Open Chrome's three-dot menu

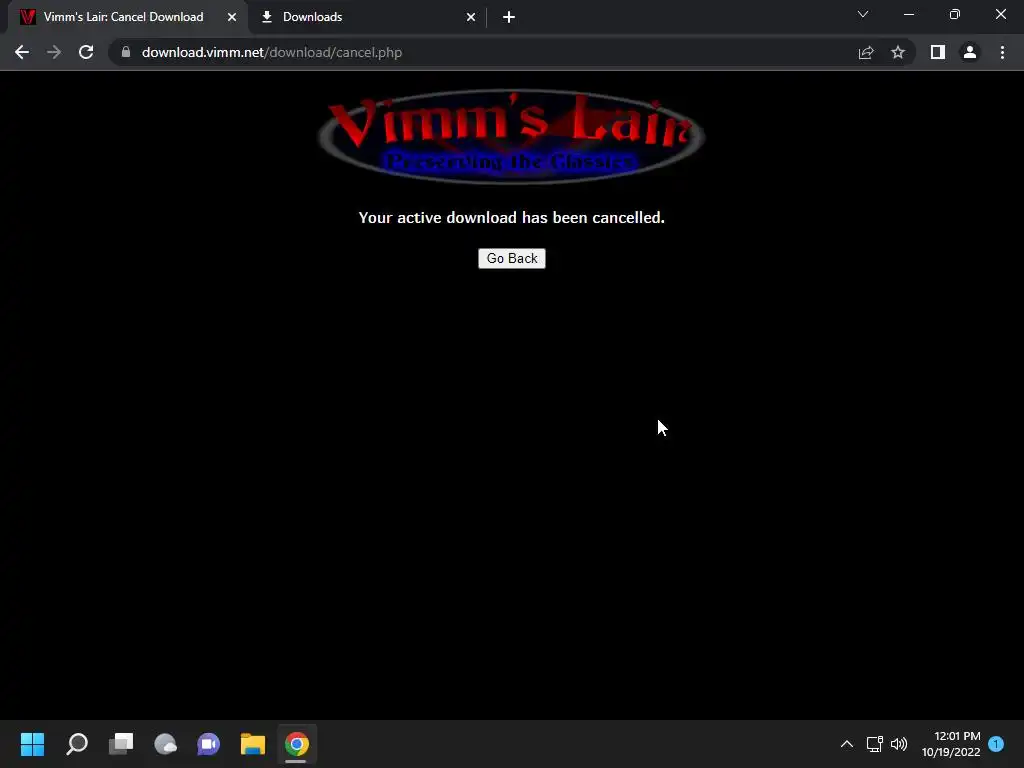click(1002, 52)
